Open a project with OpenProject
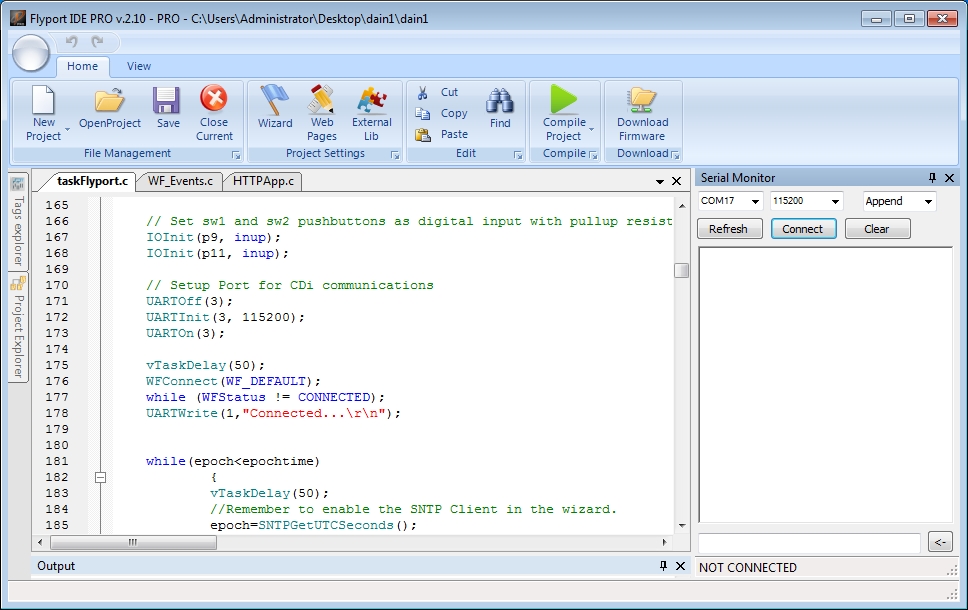968x610 pixels. tap(110, 107)
